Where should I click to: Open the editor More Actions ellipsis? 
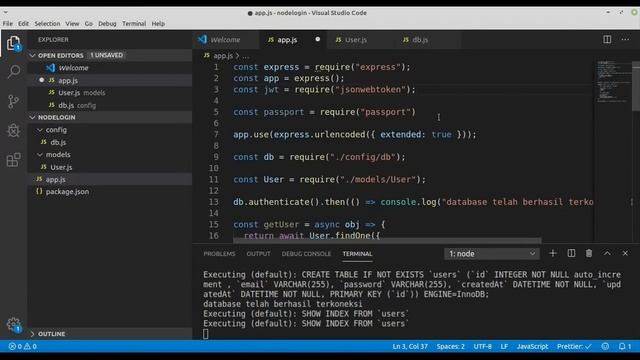[625, 40]
